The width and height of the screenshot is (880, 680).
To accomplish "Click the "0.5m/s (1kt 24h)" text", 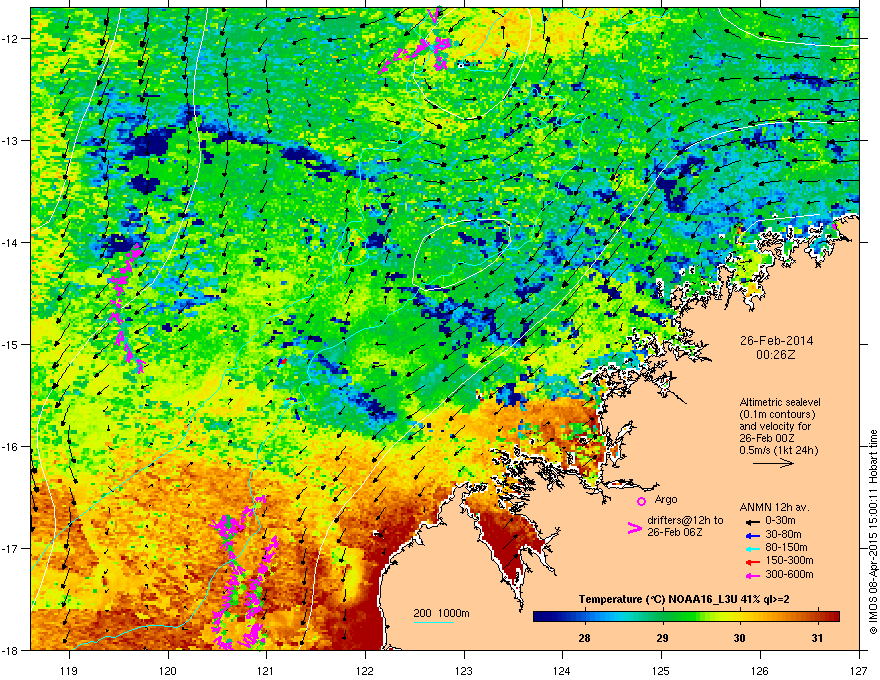I will [778, 450].
